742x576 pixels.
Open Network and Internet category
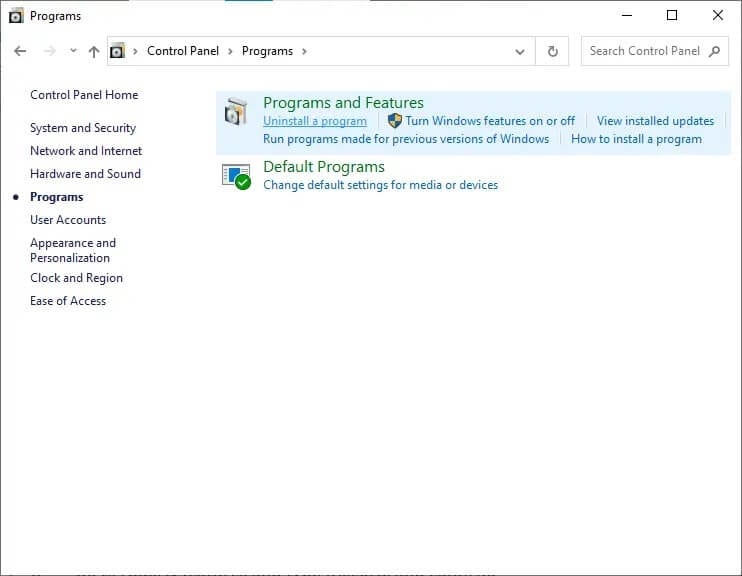click(x=86, y=151)
